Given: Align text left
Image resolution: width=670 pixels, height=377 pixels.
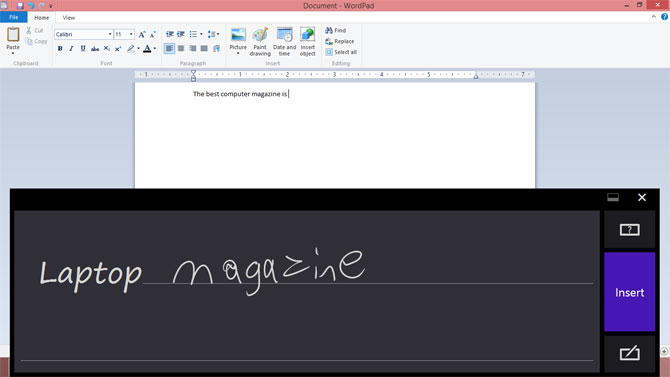Looking at the screenshot, I should click(170, 49).
